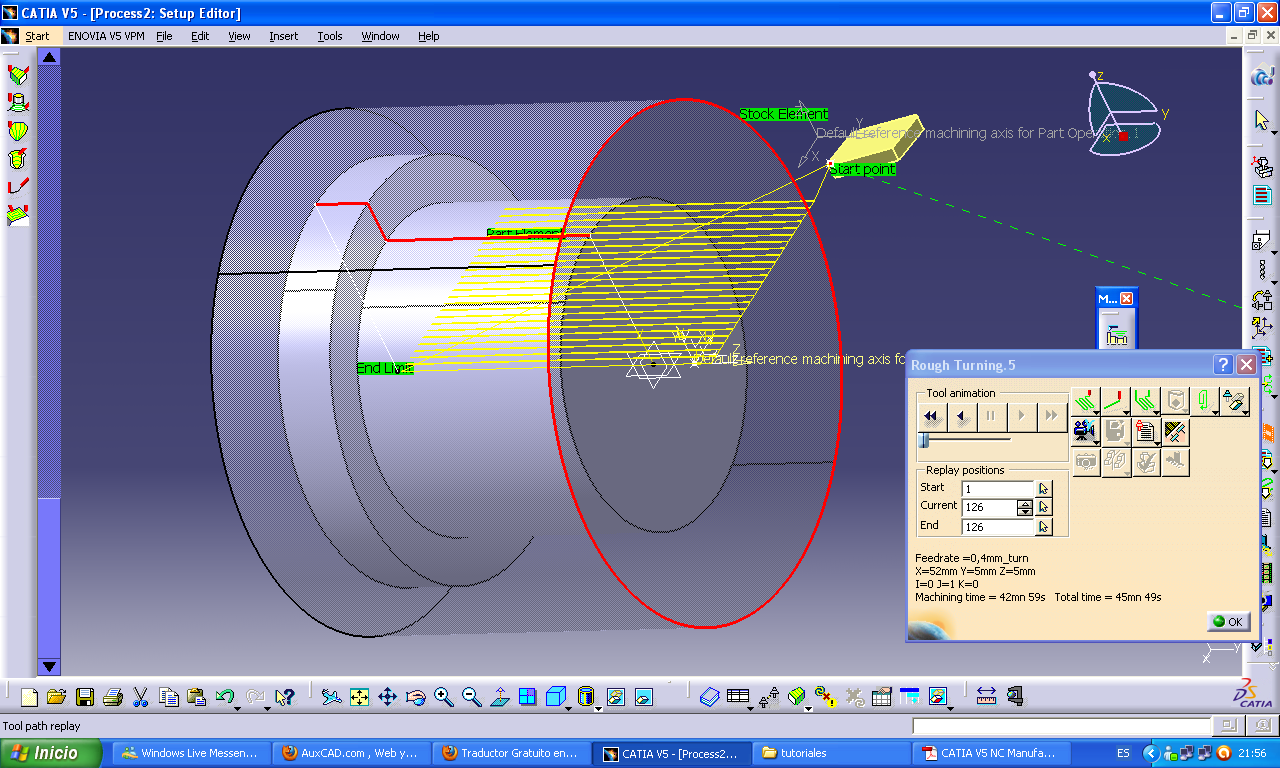Open the tutoriales folder taskbar item
The image size is (1280, 768).
[832, 753]
